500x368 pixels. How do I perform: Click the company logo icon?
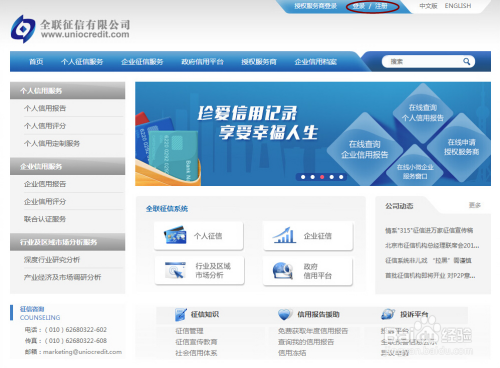23,29
